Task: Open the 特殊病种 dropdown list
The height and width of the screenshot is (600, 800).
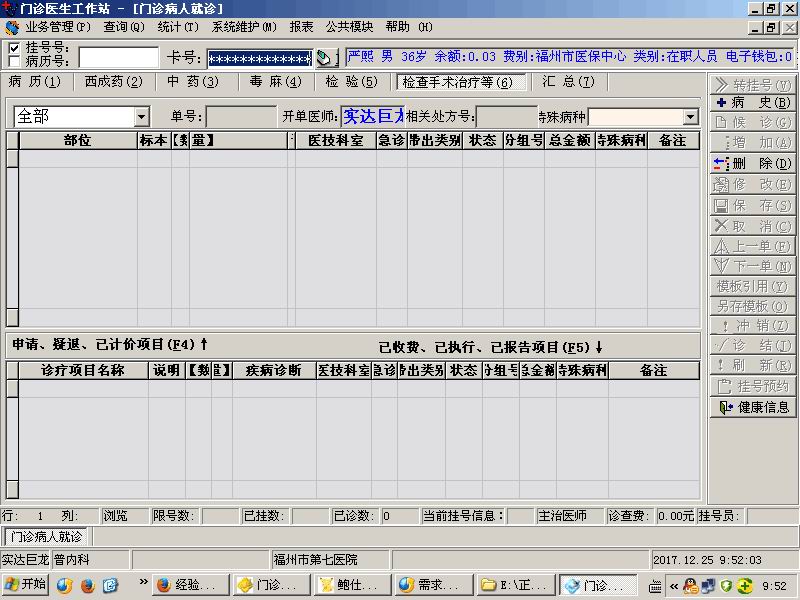Action: pos(690,117)
